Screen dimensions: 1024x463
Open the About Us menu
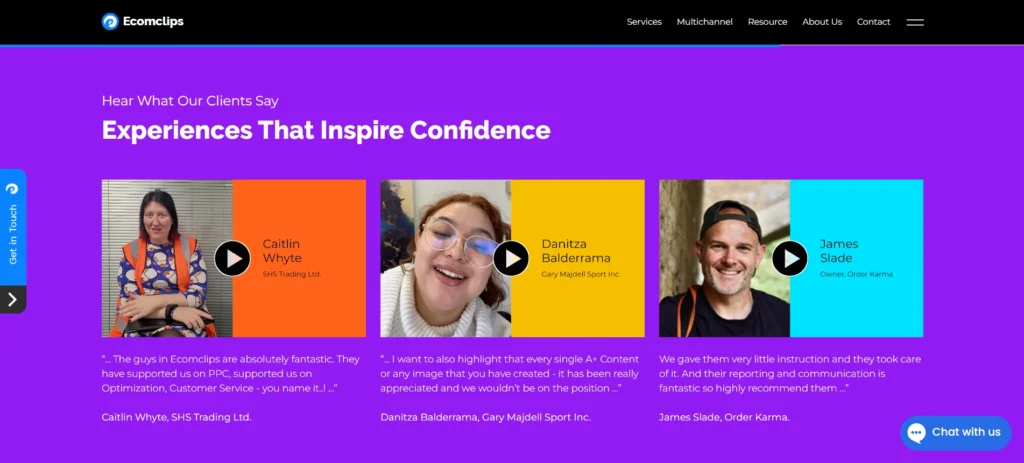pos(822,22)
